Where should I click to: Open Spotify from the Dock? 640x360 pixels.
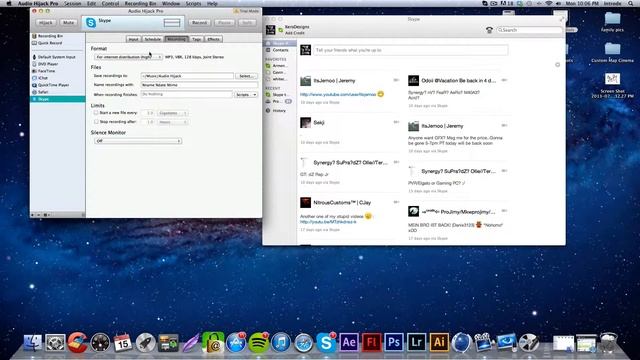tap(258, 342)
